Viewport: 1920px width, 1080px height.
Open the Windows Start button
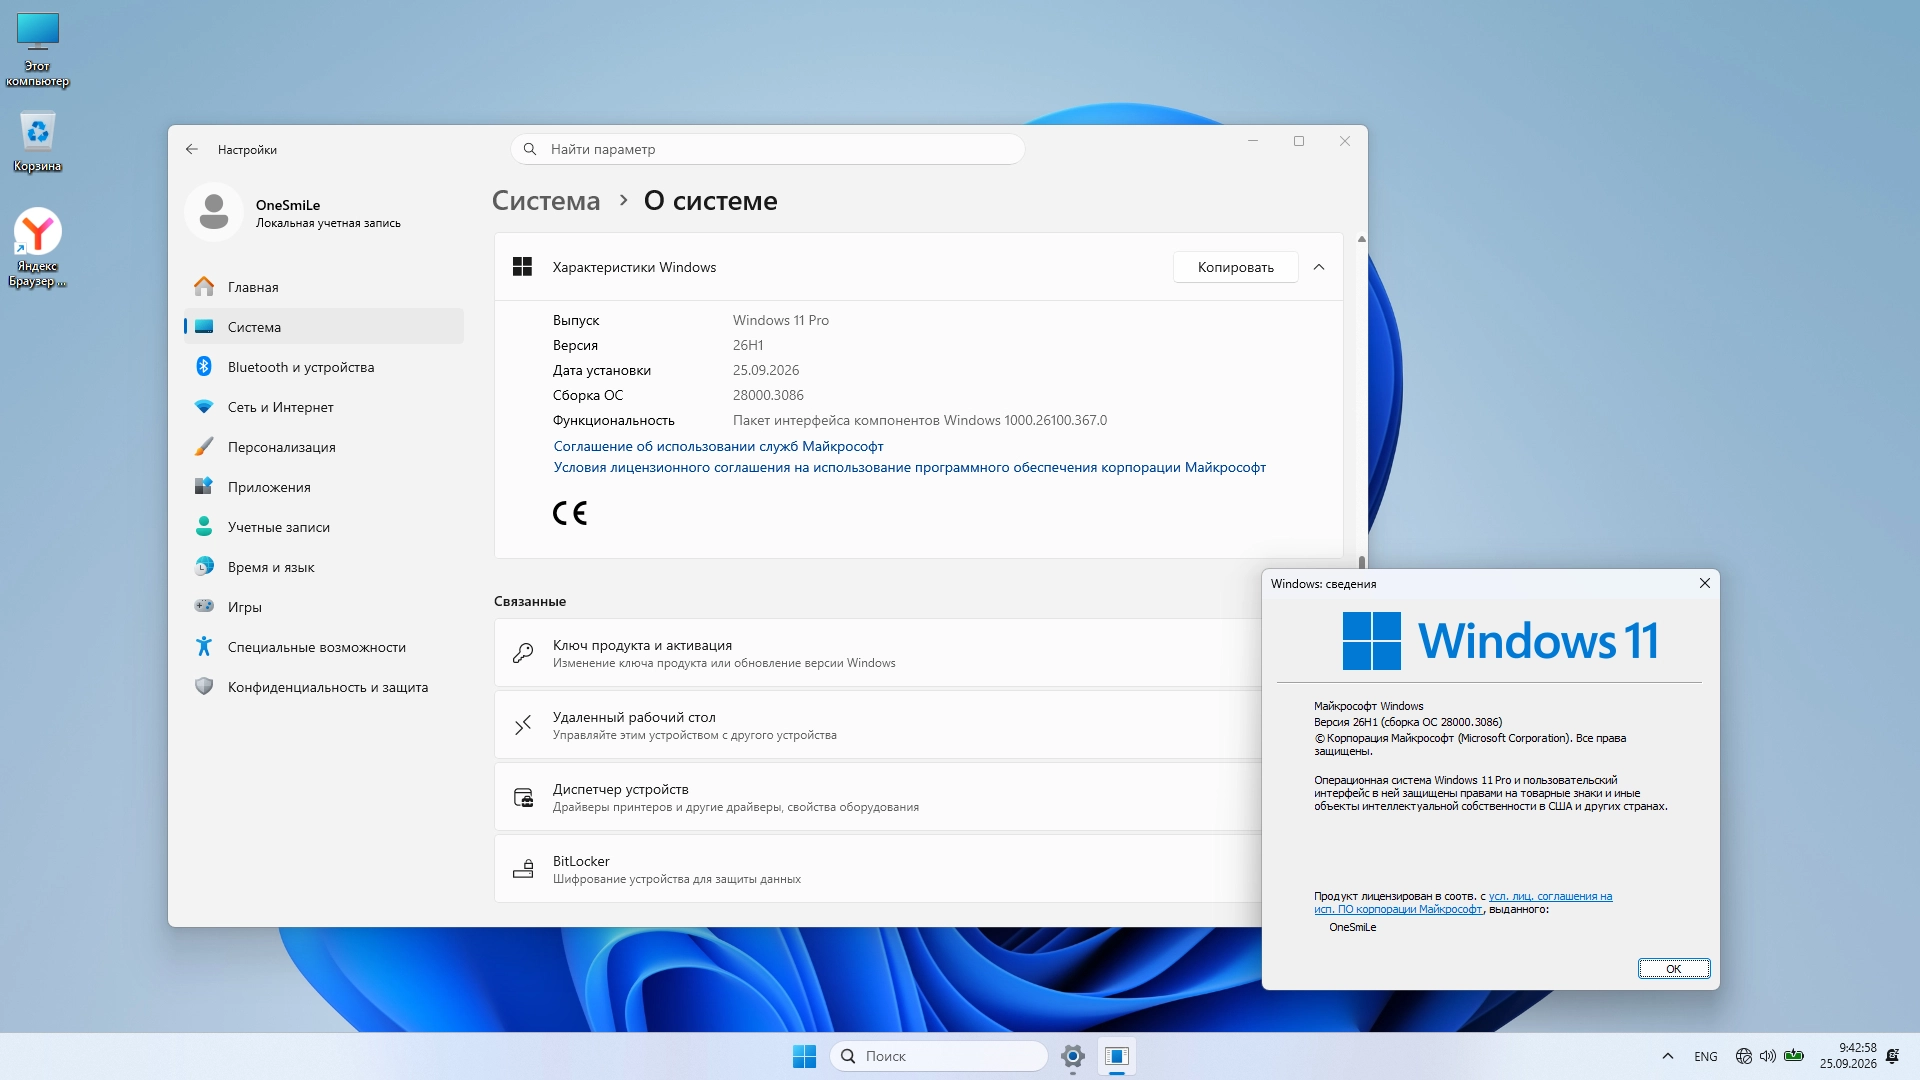[804, 1056]
